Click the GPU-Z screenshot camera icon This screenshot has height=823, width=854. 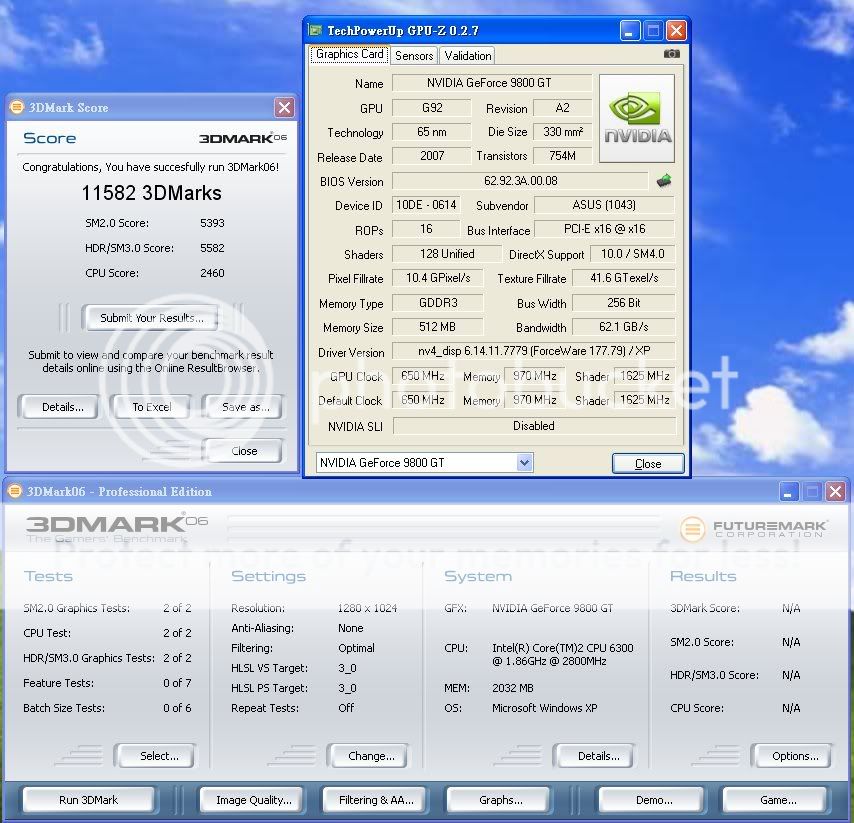pyautogui.click(x=672, y=54)
